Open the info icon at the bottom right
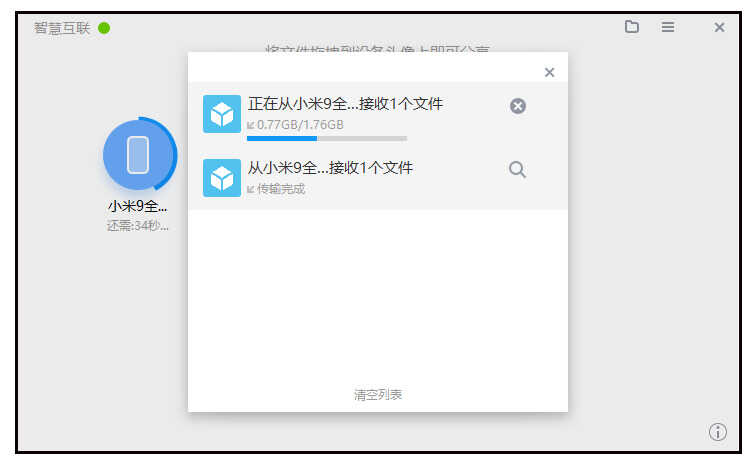Image resolution: width=756 pixels, height=464 pixels. (717, 432)
